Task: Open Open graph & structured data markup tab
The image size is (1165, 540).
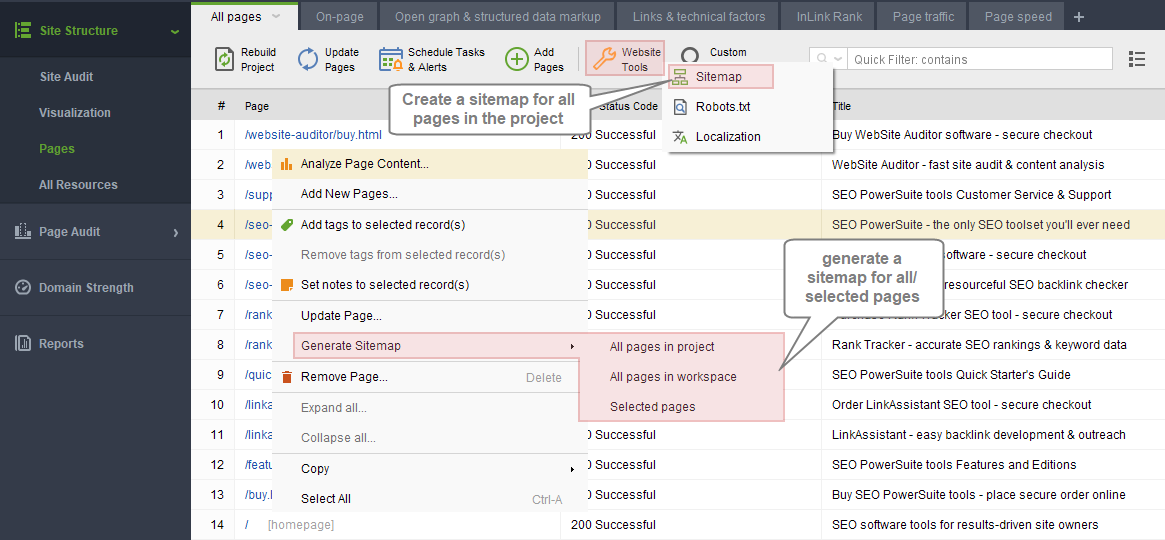Action: (x=497, y=16)
